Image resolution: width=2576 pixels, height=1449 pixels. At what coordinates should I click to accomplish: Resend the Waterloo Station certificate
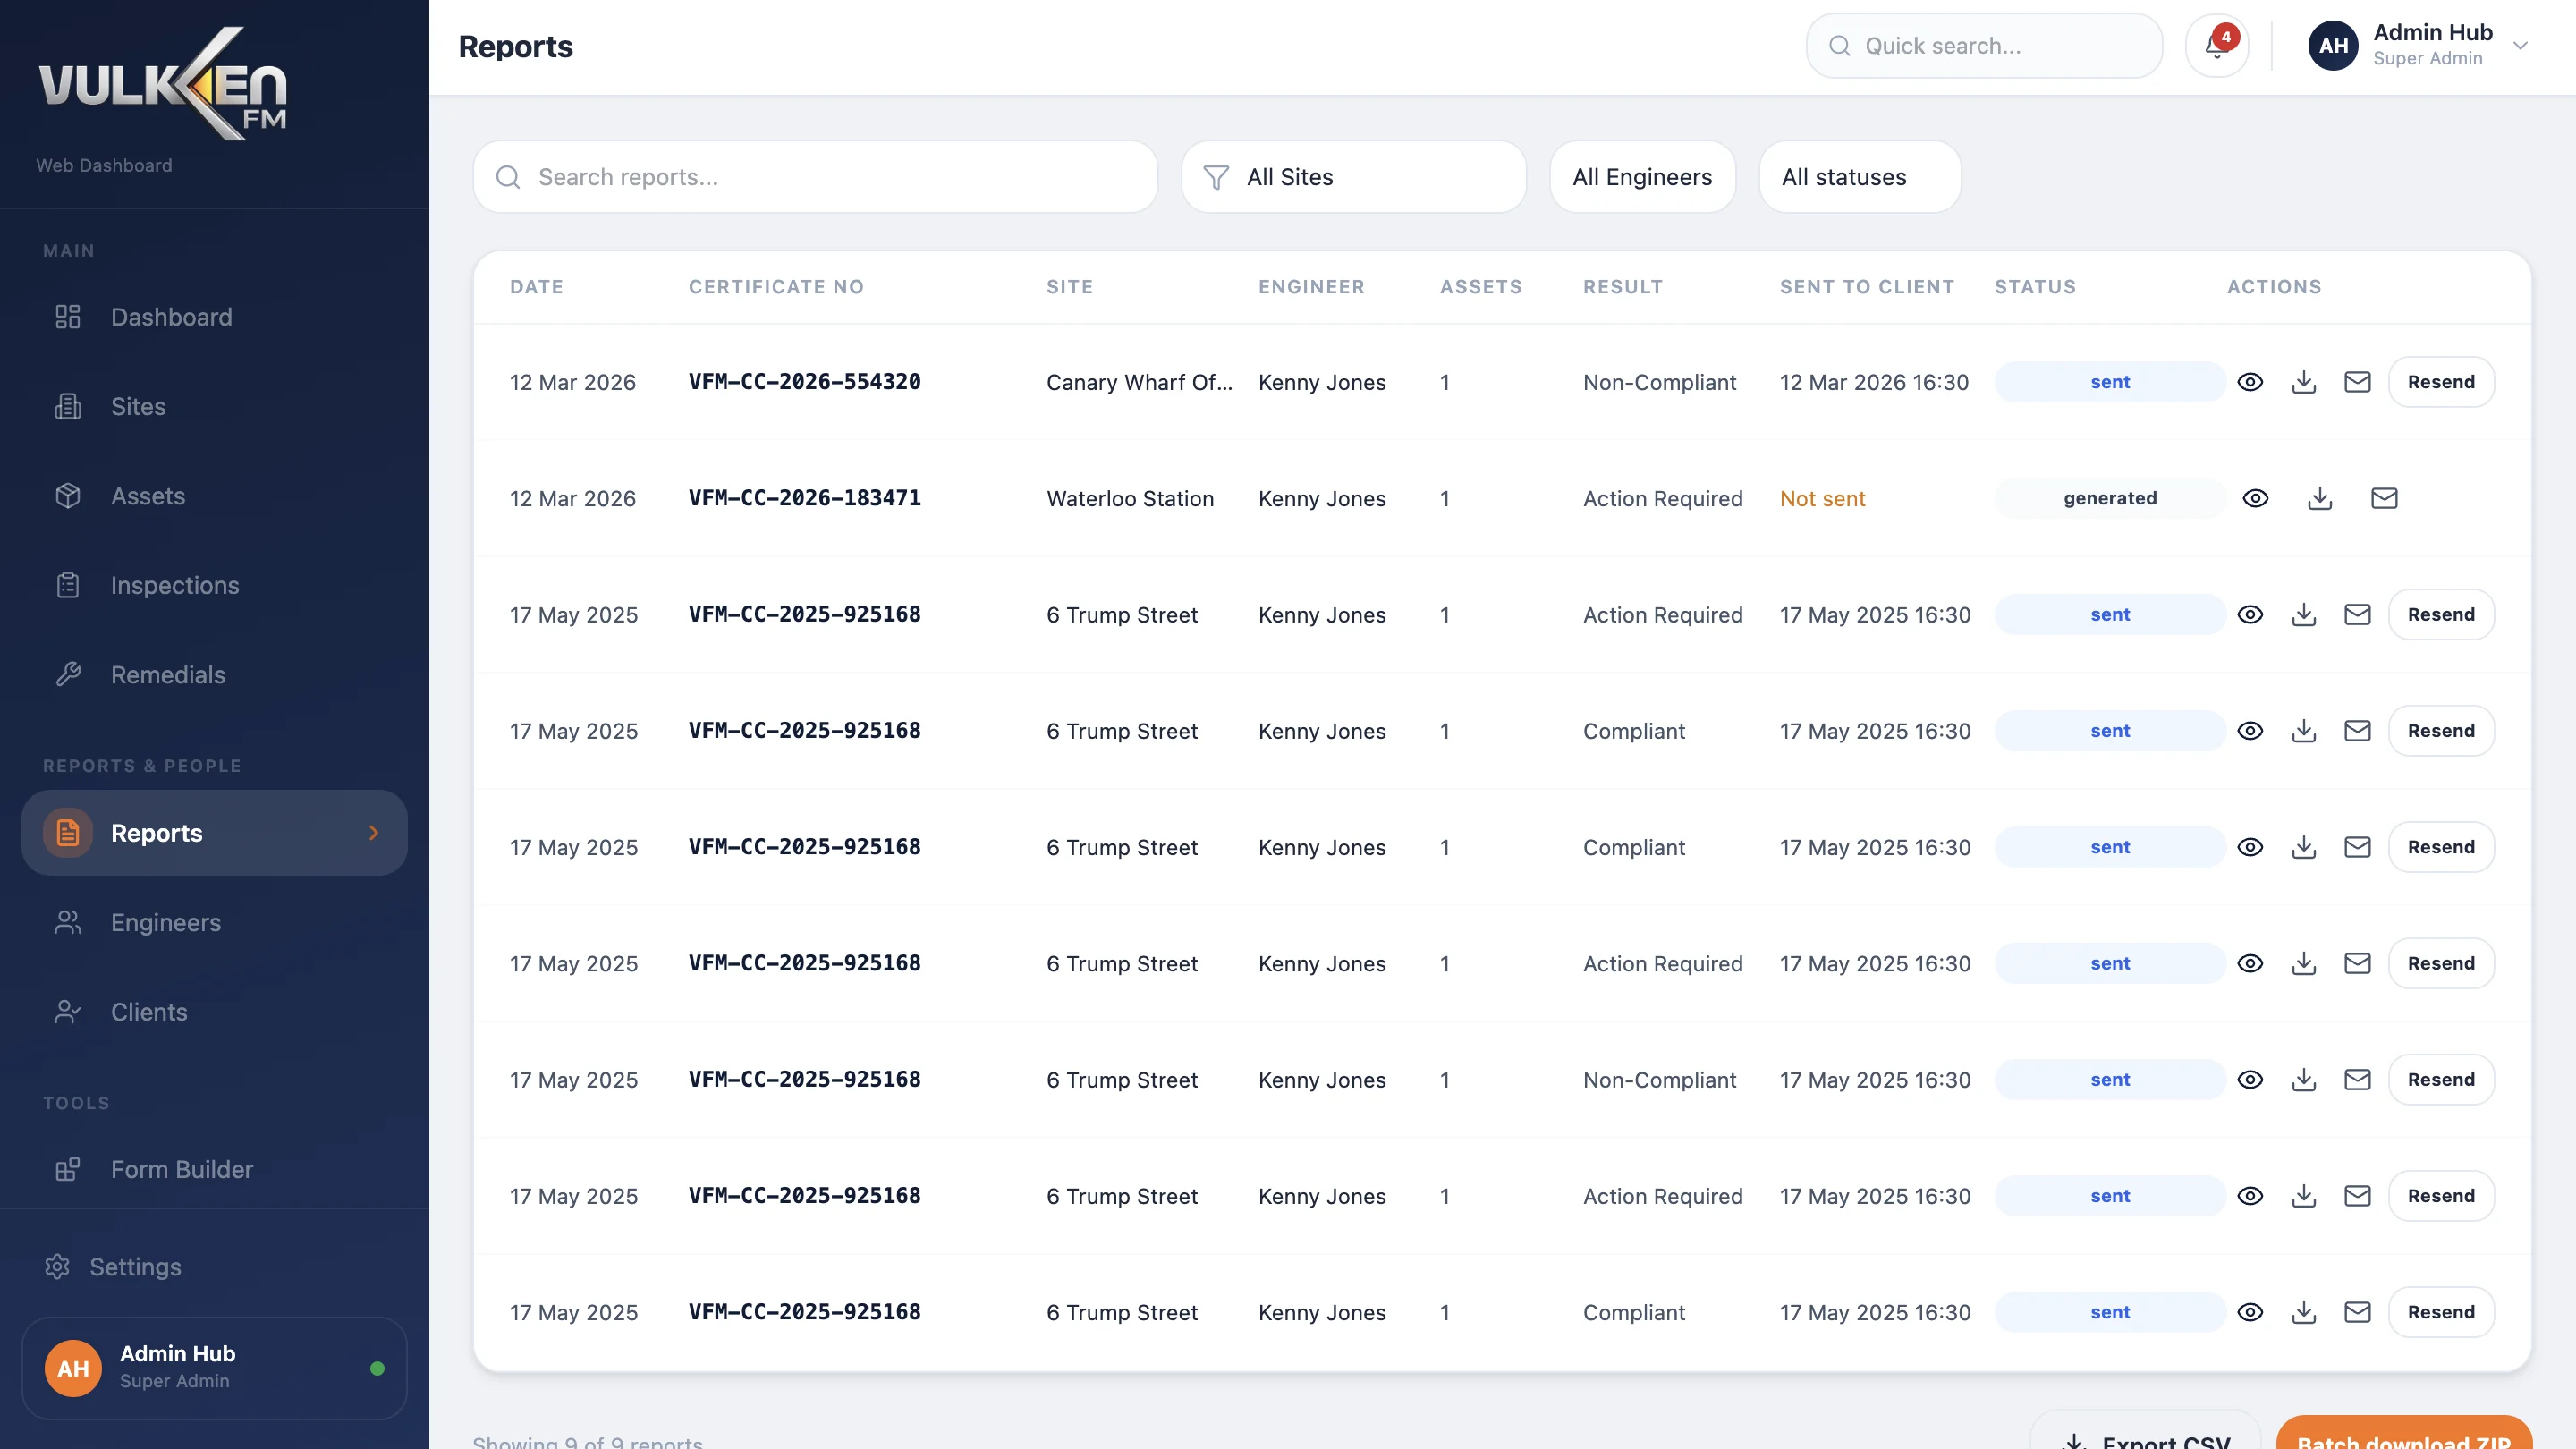click(x=2384, y=498)
